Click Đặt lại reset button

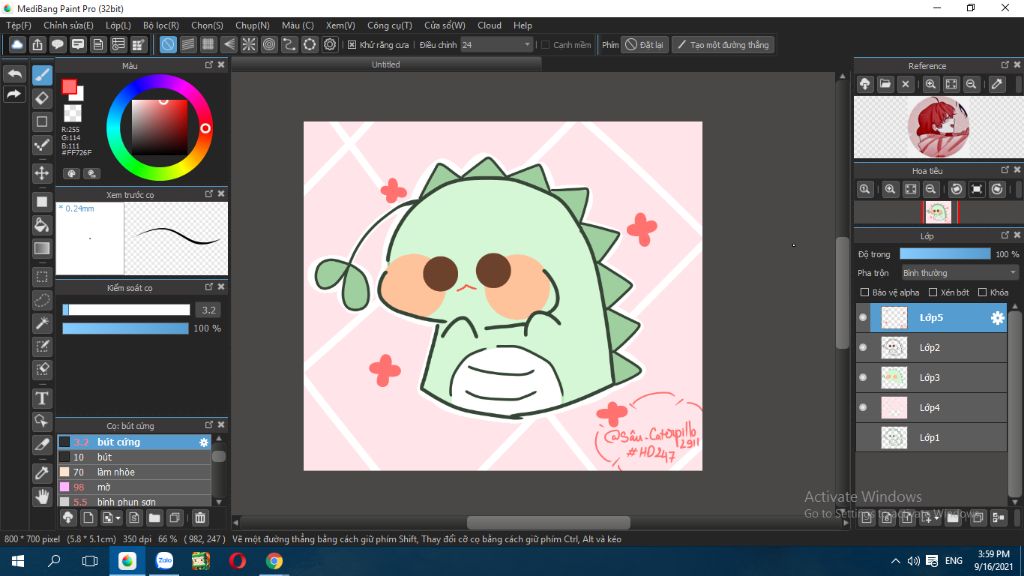click(645, 45)
